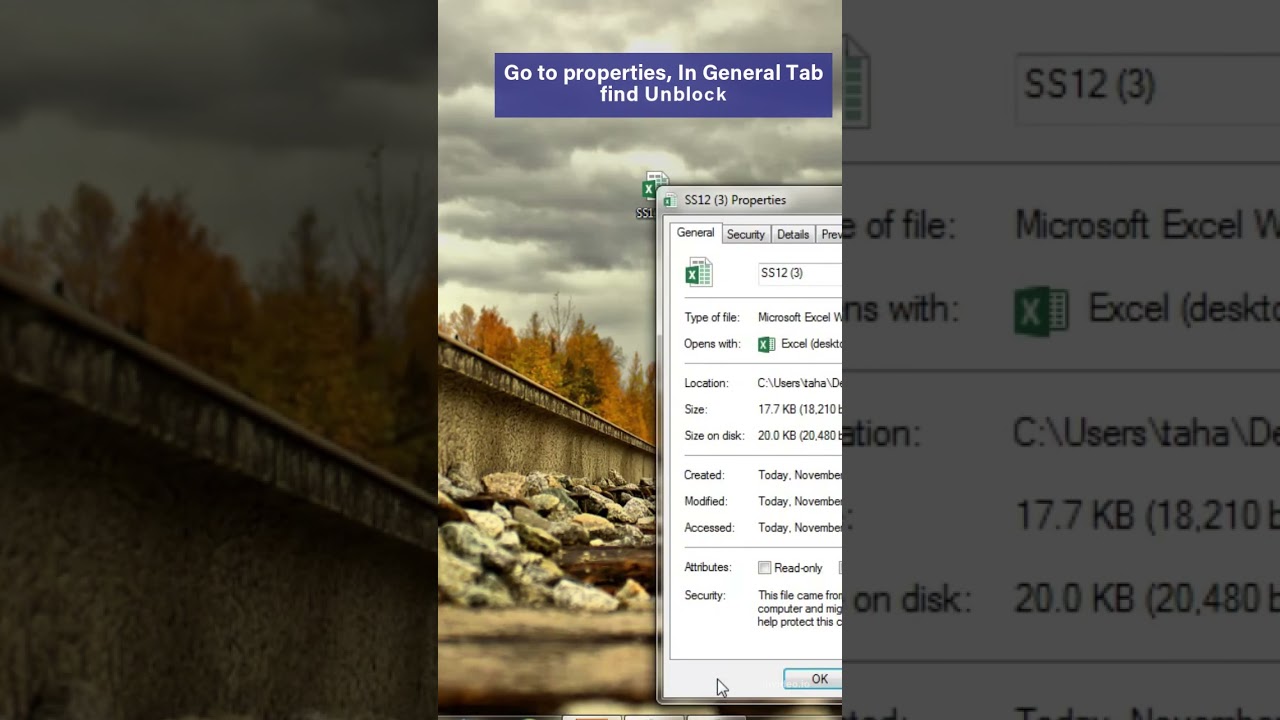1280x720 pixels.
Task: Click the SS12 (3) file name field
Action: (x=798, y=273)
